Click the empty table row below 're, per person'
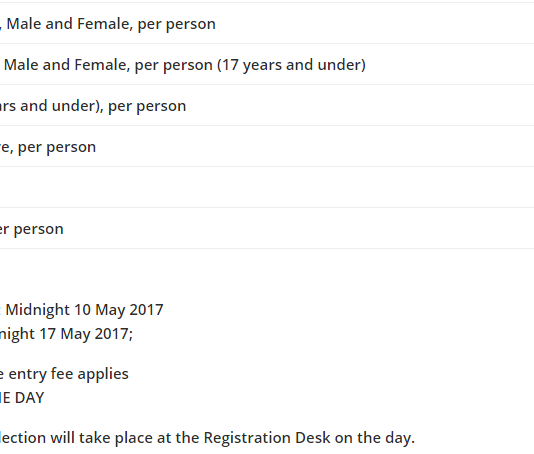This screenshot has width=534, height=454. click(267, 187)
